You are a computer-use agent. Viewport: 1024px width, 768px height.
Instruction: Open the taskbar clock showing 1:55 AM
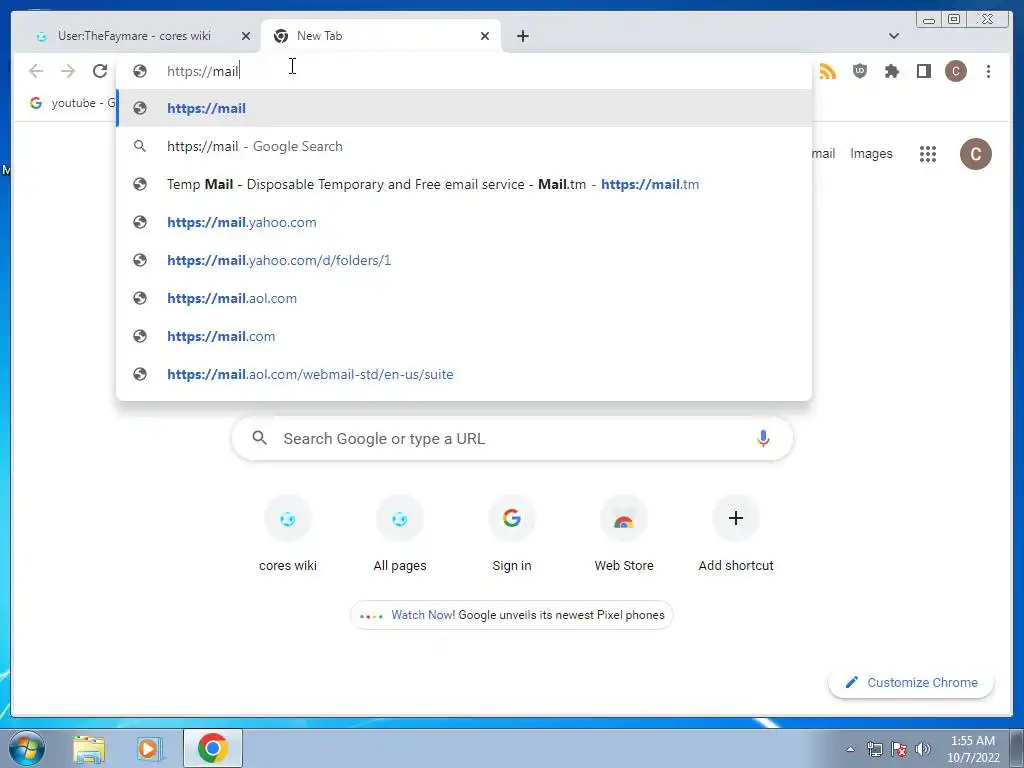pyautogui.click(x=973, y=749)
